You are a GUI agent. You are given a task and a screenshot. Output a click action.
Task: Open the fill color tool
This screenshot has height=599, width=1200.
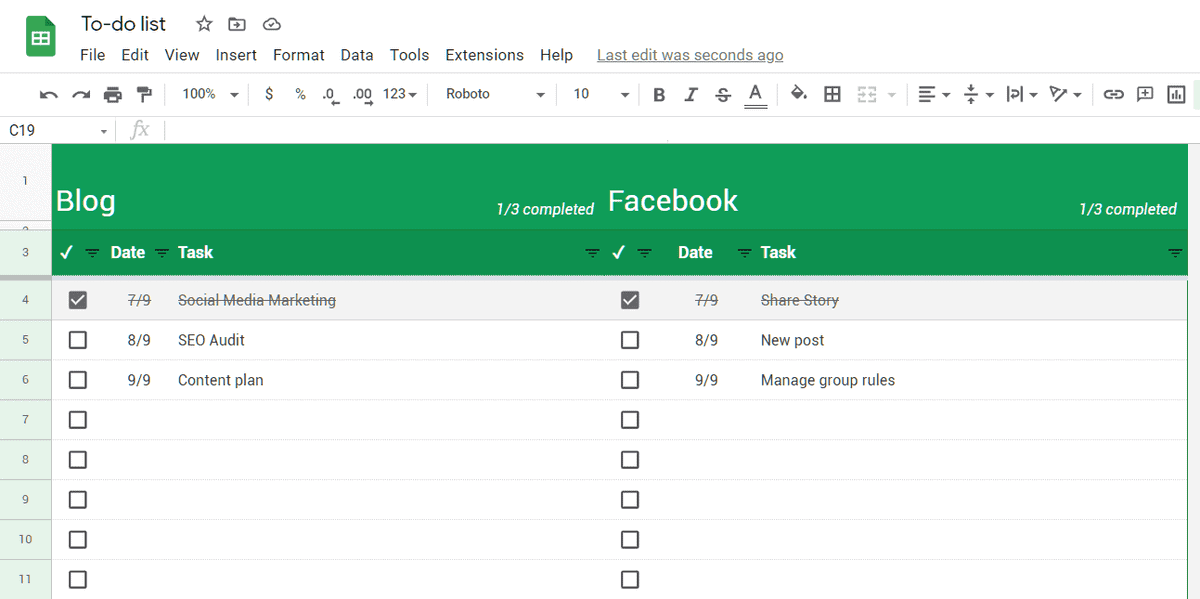tap(799, 94)
